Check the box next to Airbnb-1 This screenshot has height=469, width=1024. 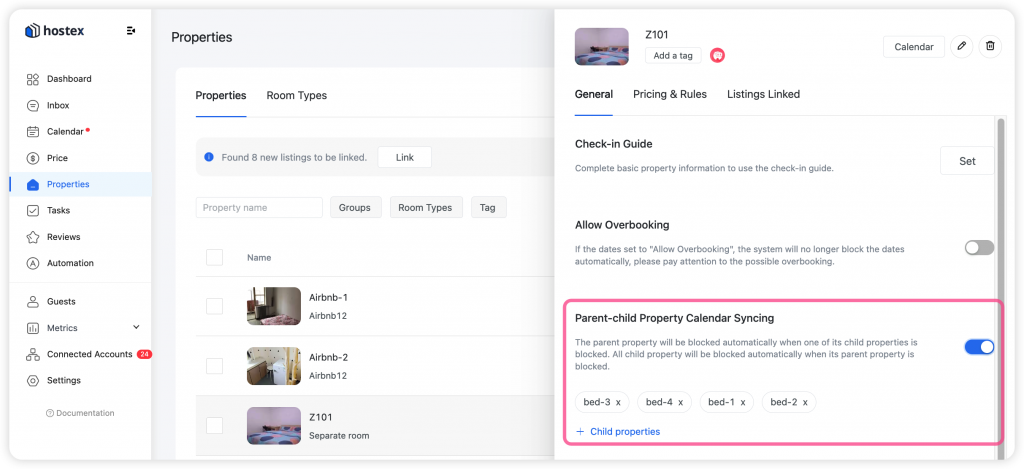(x=214, y=306)
